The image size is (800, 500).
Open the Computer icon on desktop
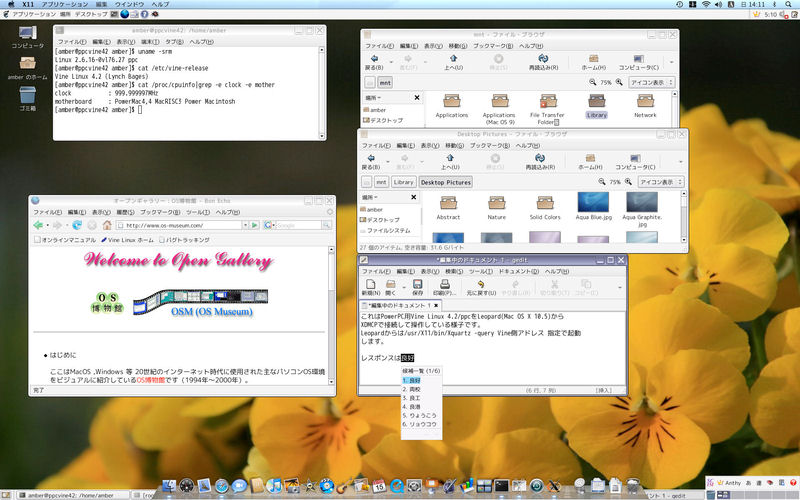[28, 37]
